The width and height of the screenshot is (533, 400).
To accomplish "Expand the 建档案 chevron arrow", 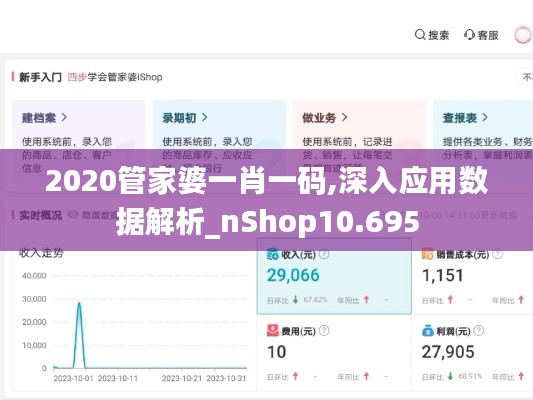I will (64, 118).
